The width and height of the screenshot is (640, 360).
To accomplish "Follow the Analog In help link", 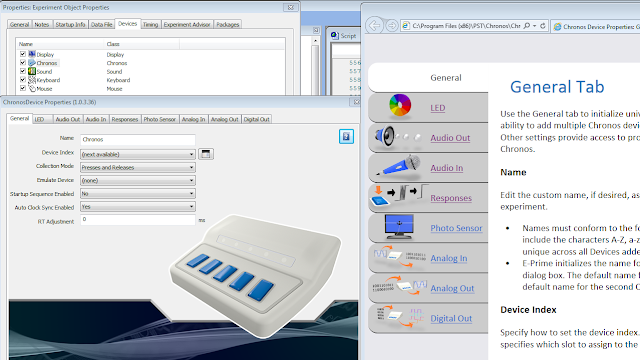I will 449,258.
